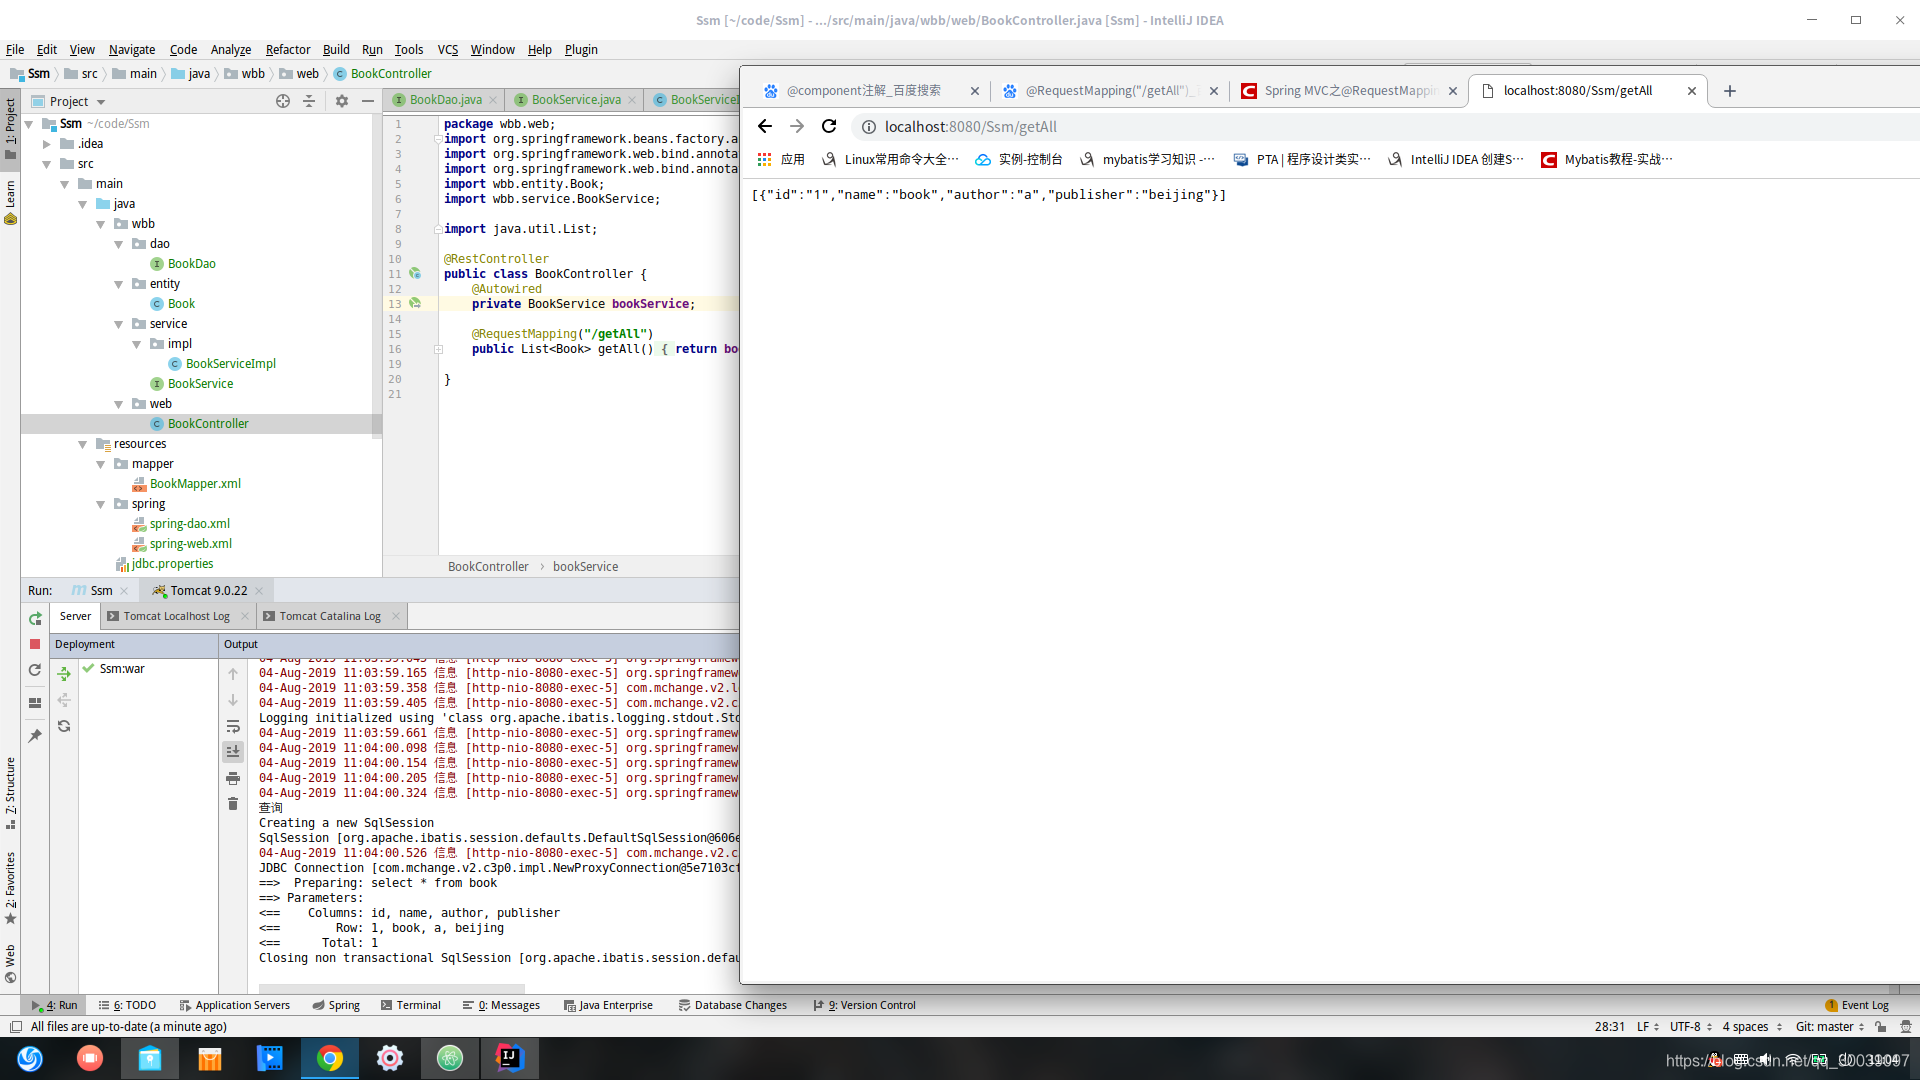Click the browser forward arrow
The width and height of the screenshot is (1920, 1080).
[797, 126]
